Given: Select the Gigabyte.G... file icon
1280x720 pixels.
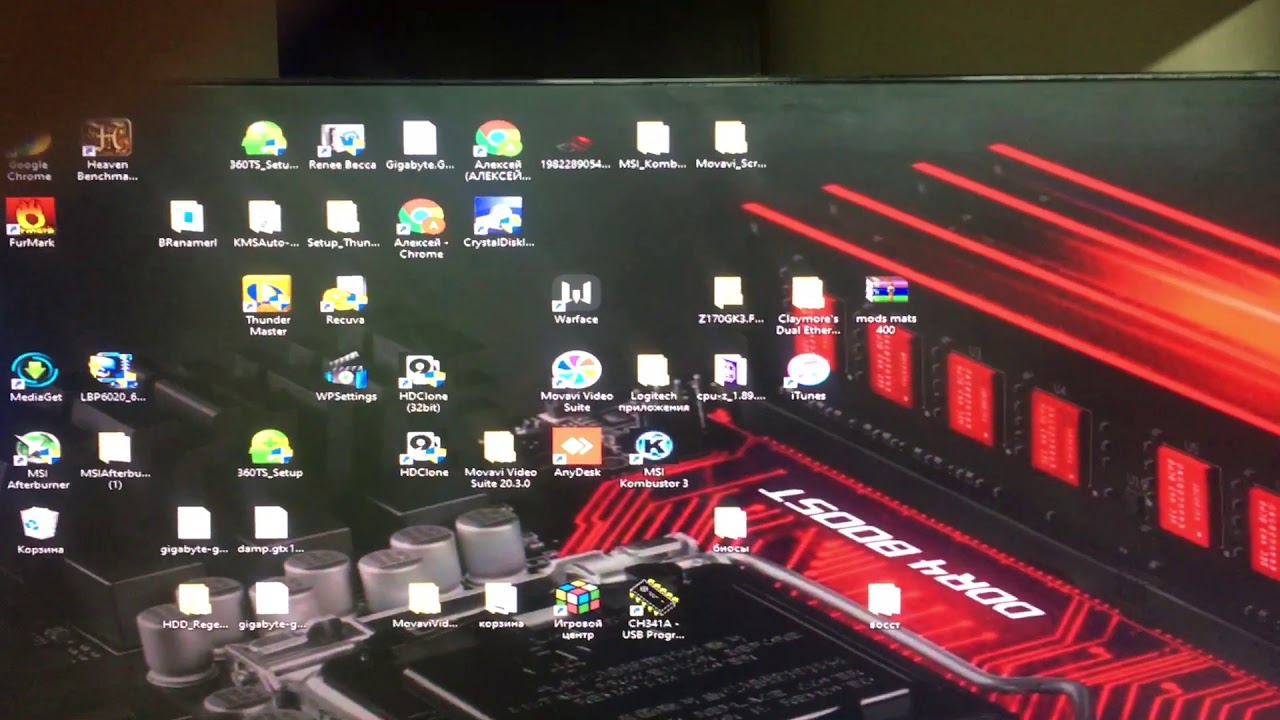Looking at the screenshot, I should (x=420, y=146).
